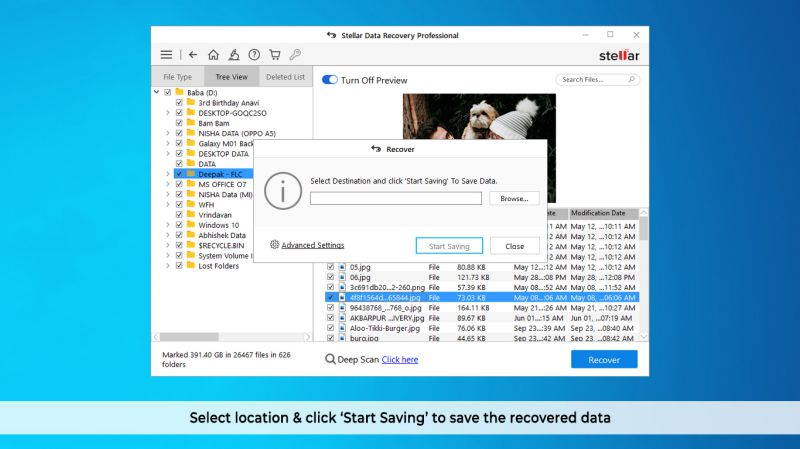Open the hamburger menu icon

166,55
